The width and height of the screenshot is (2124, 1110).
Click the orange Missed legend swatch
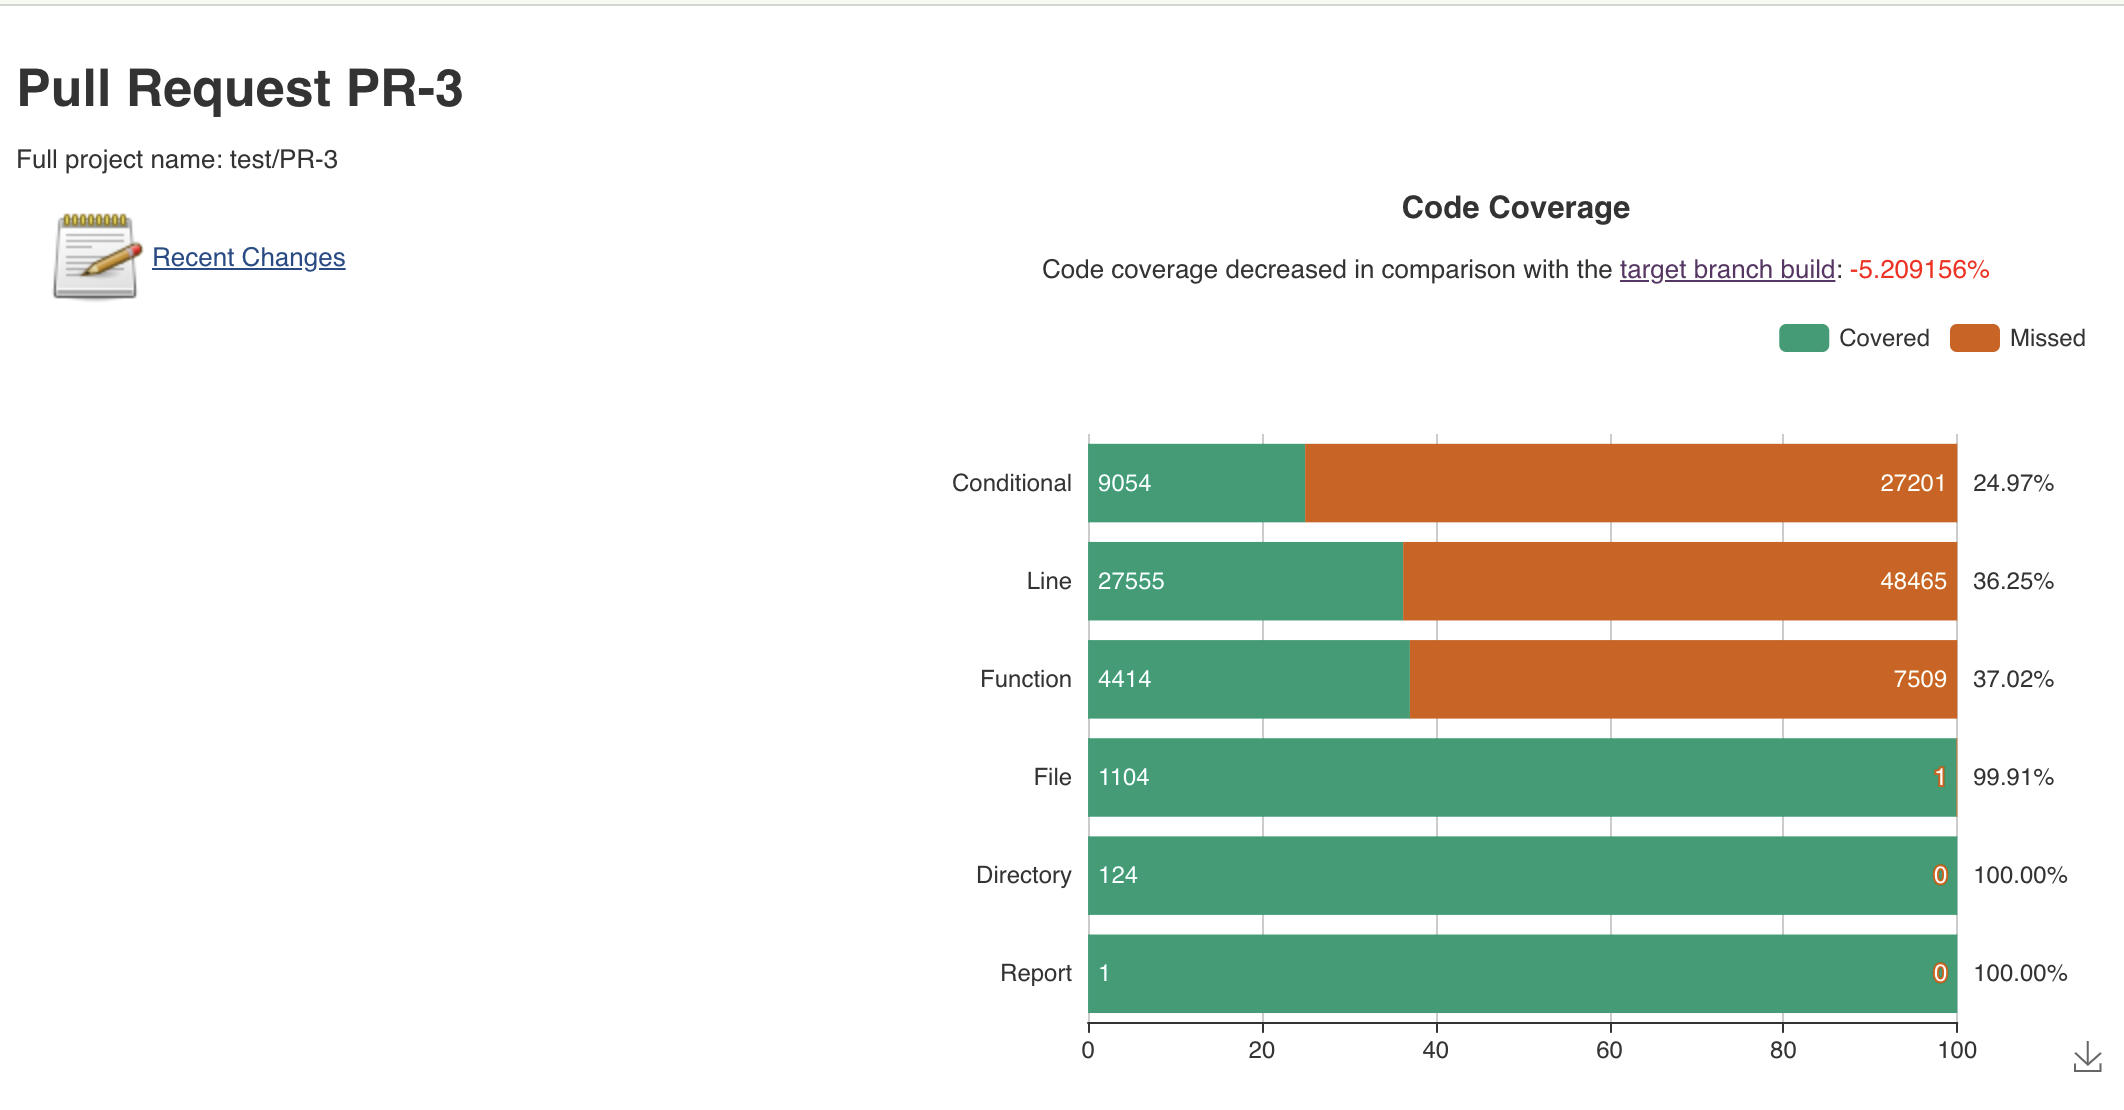pos(1974,338)
